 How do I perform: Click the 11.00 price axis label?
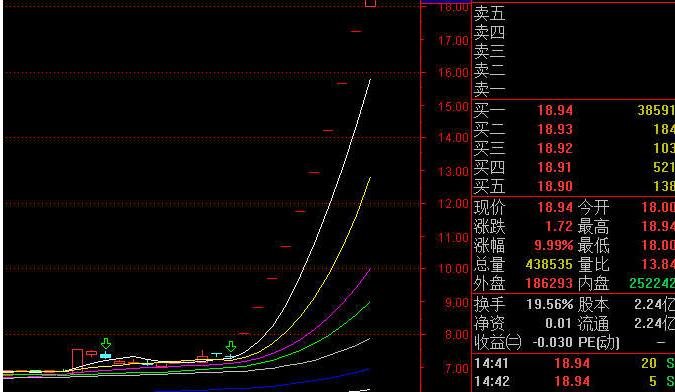(x=453, y=237)
